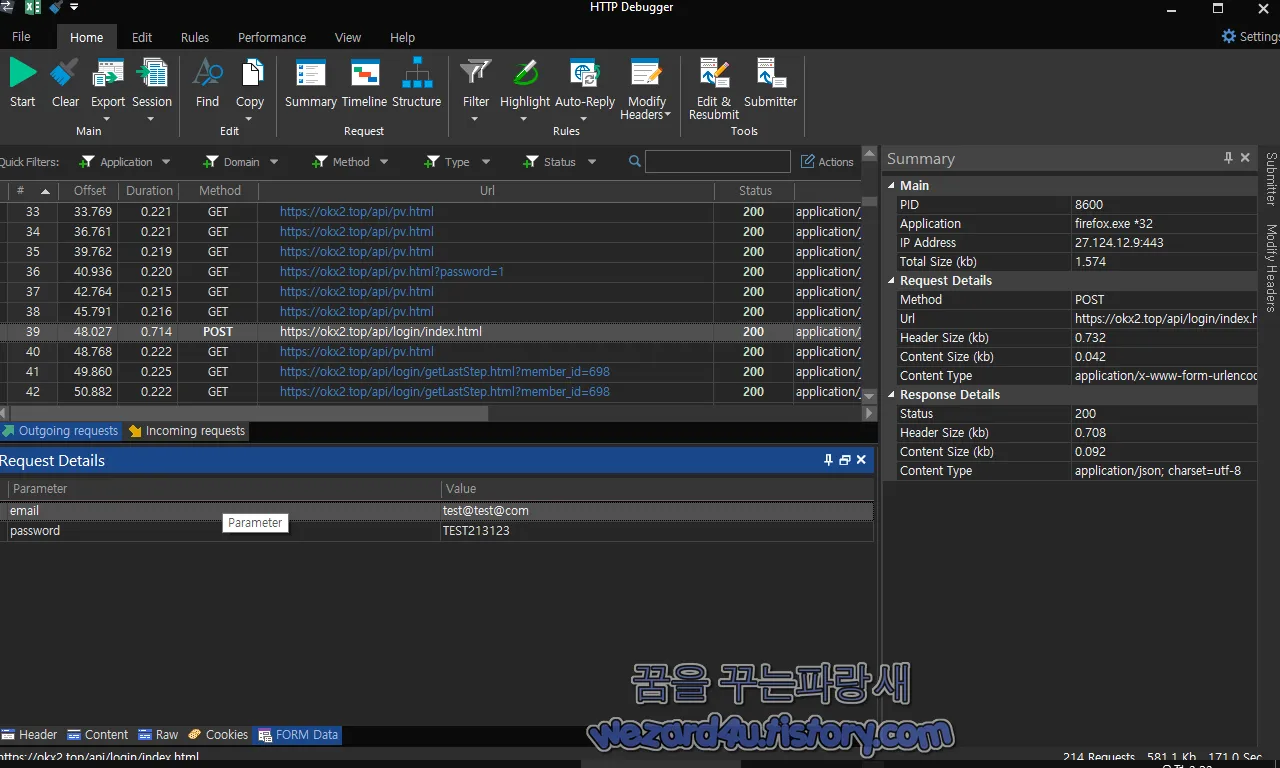Select the Outgoing requests tab
The height and width of the screenshot is (768, 1280).
[x=60, y=431]
